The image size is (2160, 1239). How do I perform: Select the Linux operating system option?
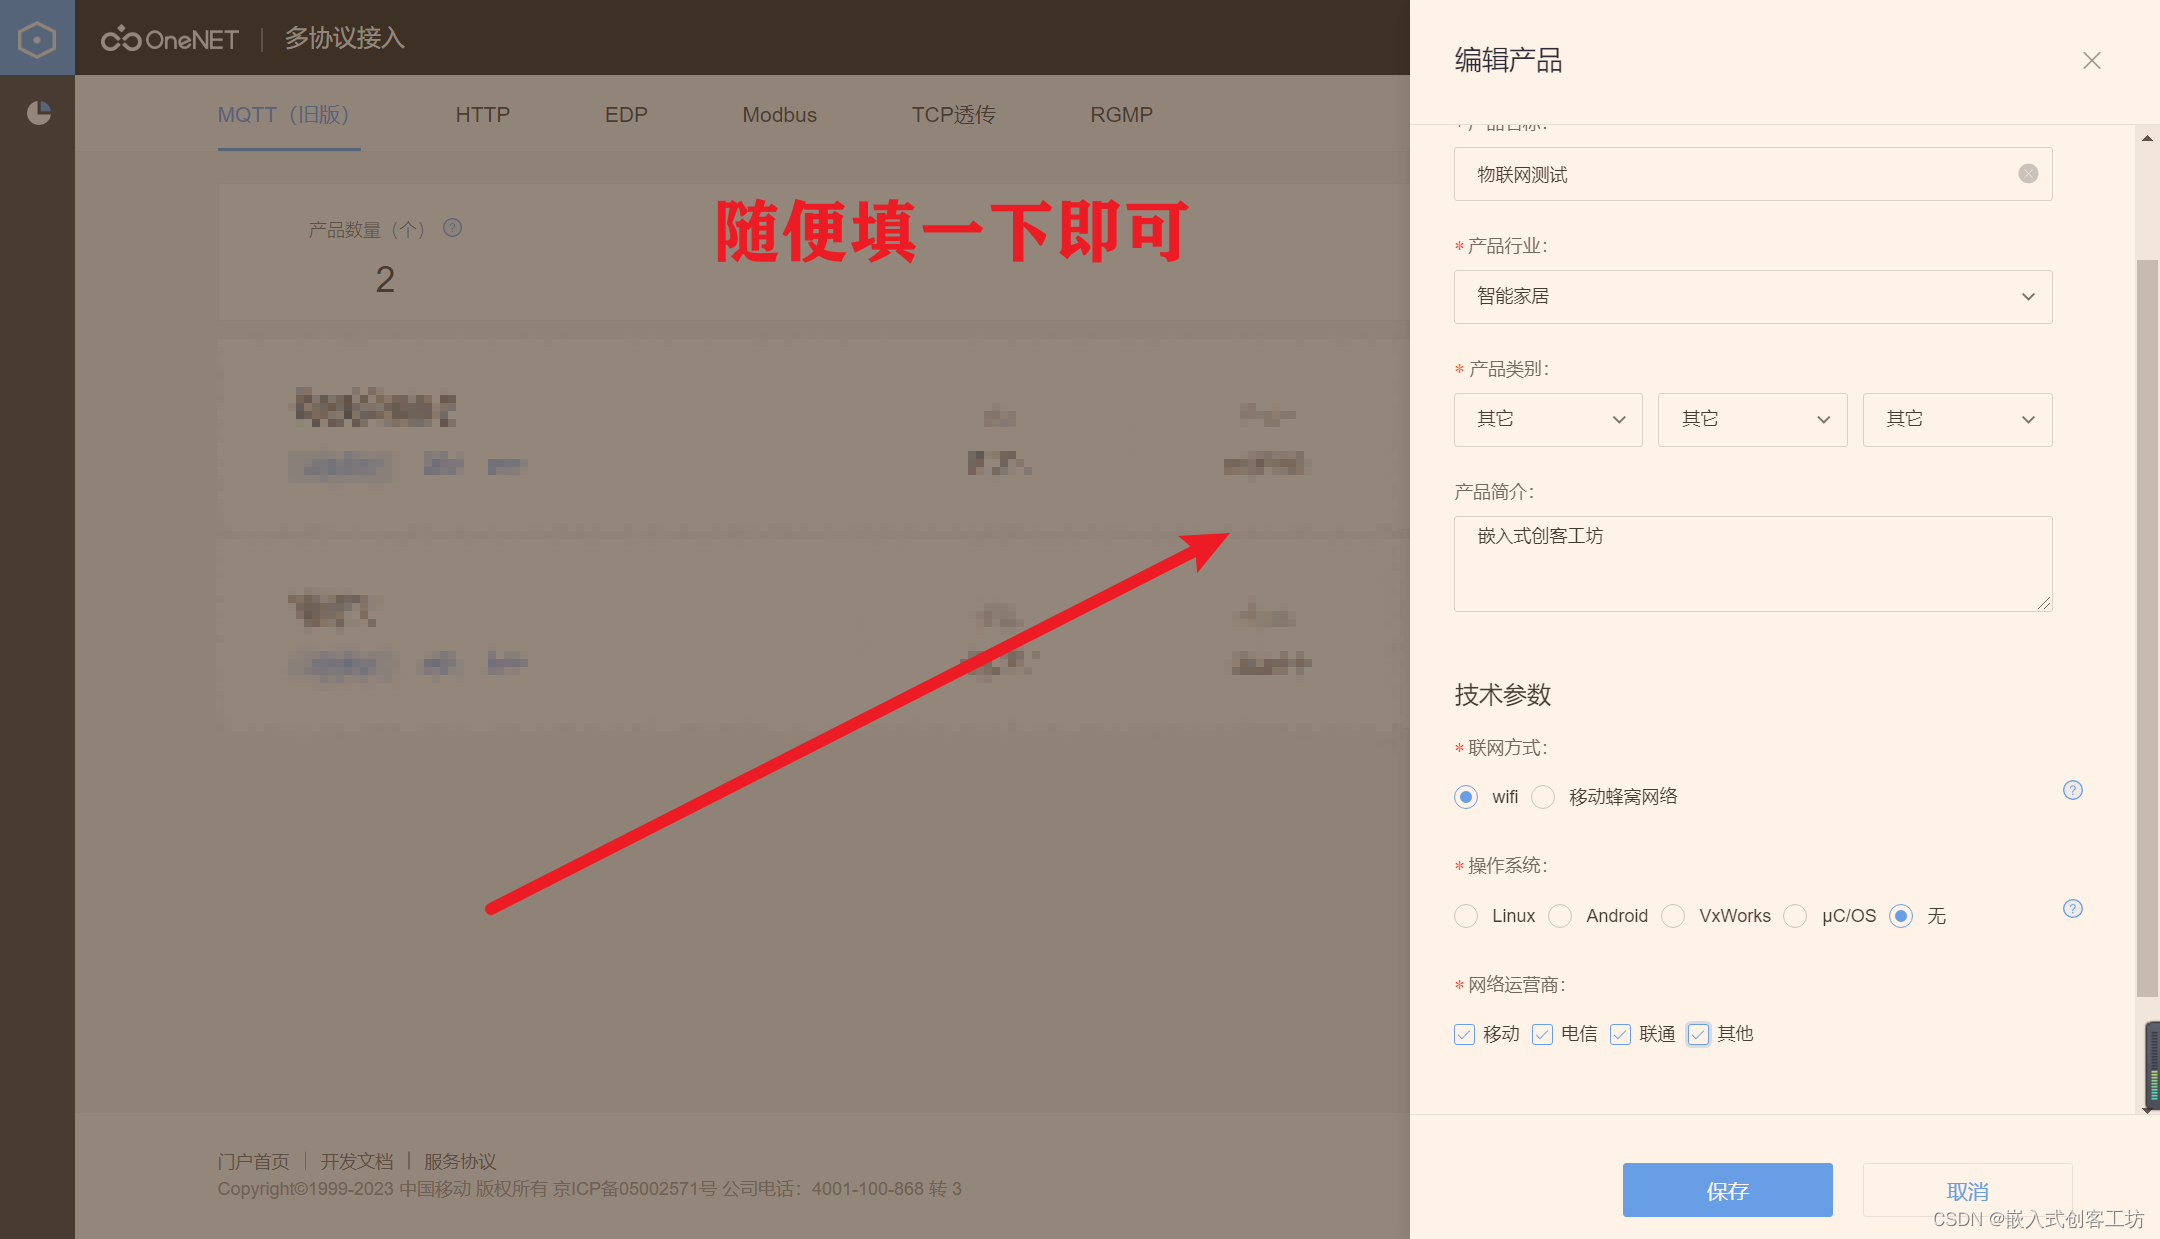1465,916
